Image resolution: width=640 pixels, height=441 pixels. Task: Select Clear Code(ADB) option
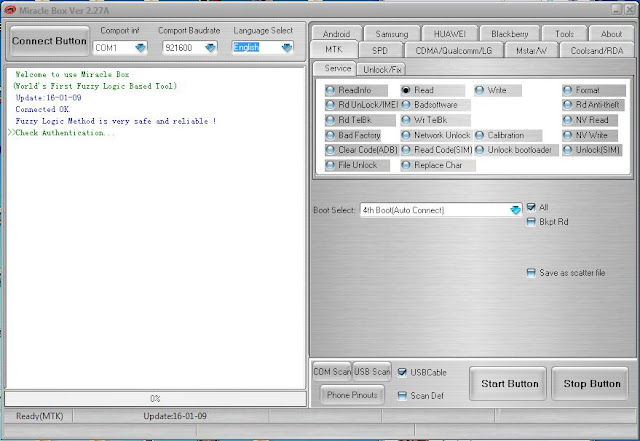[x=361, y=150]
